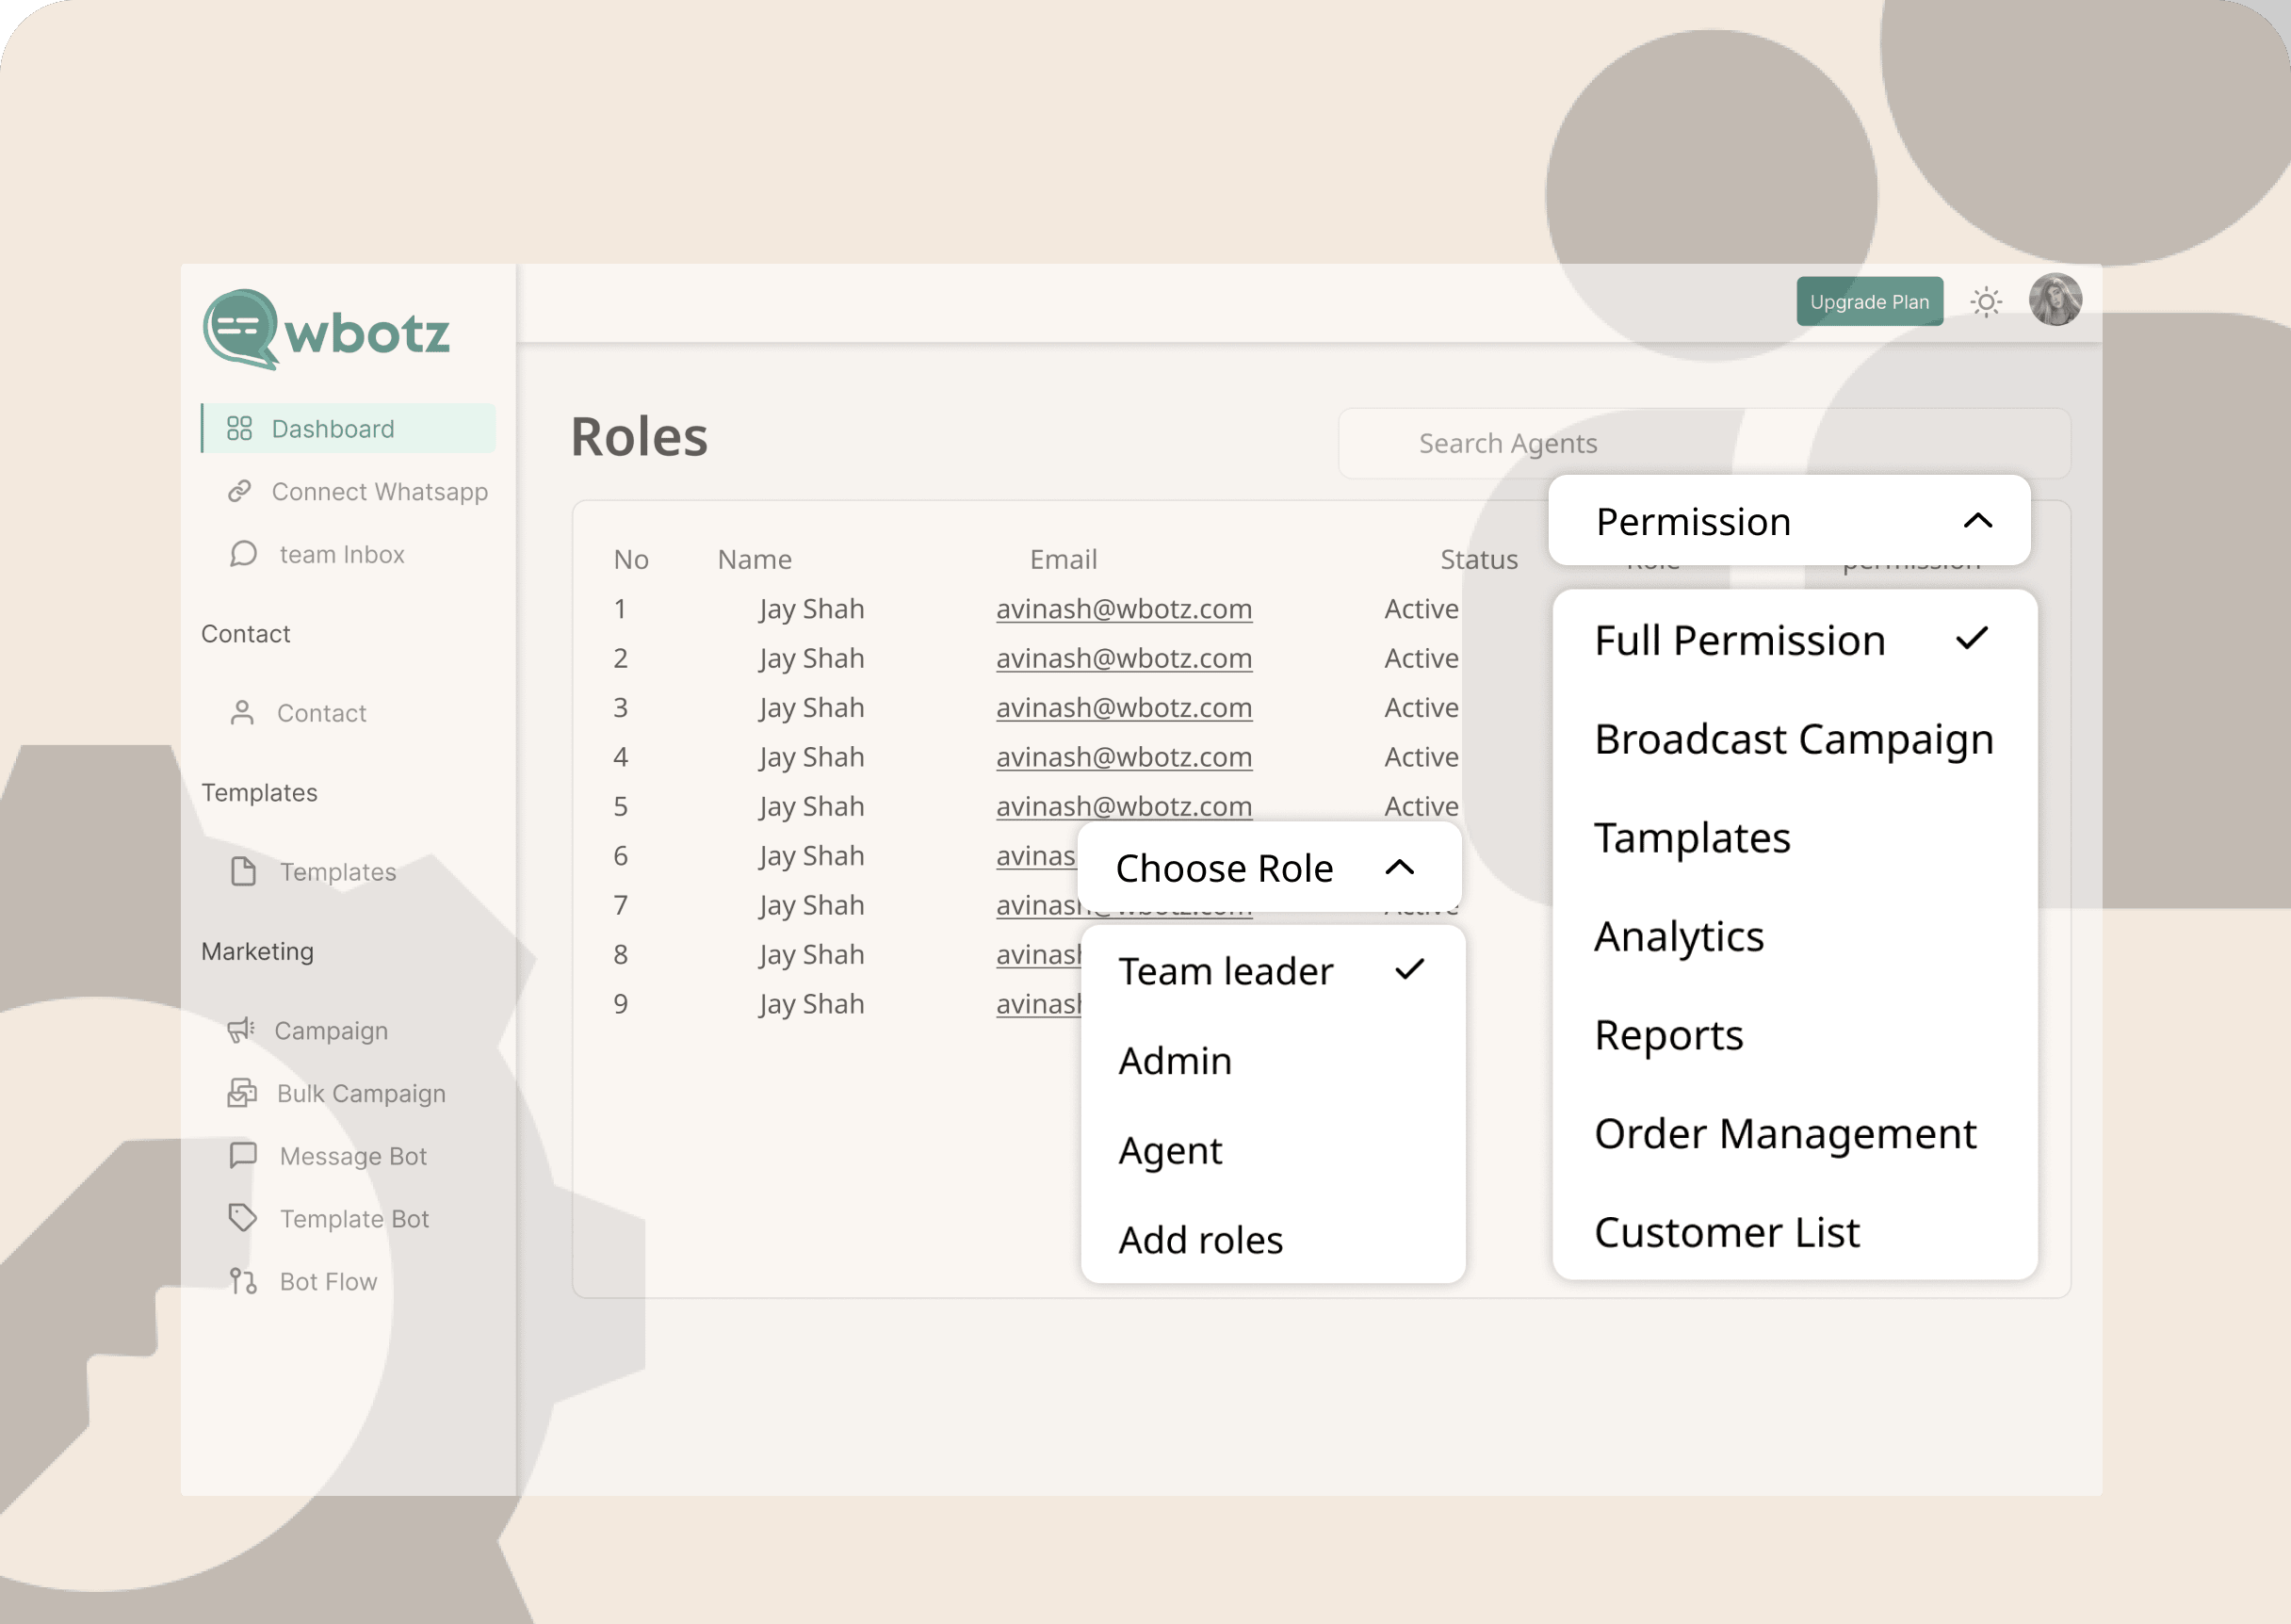2291x1624 pixels.
Task: Click the Connect Whatsapp link icon
Action: [x=239, y=491]
